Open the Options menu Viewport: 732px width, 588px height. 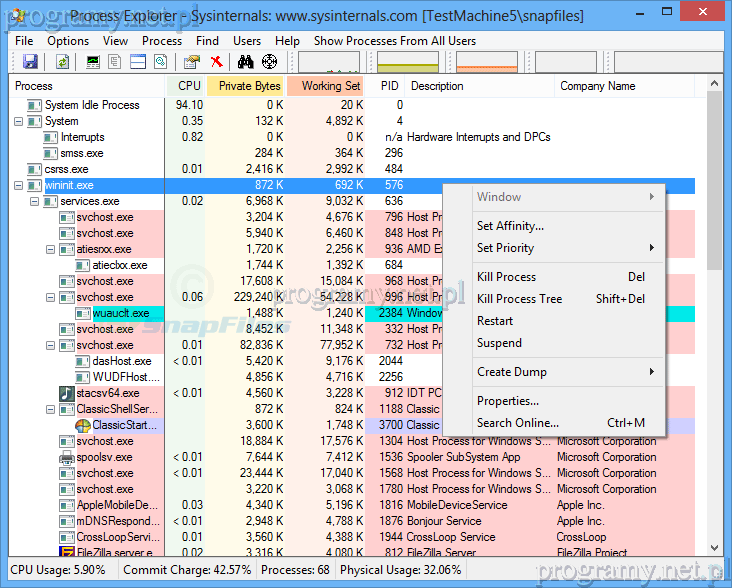pos(68,41)
